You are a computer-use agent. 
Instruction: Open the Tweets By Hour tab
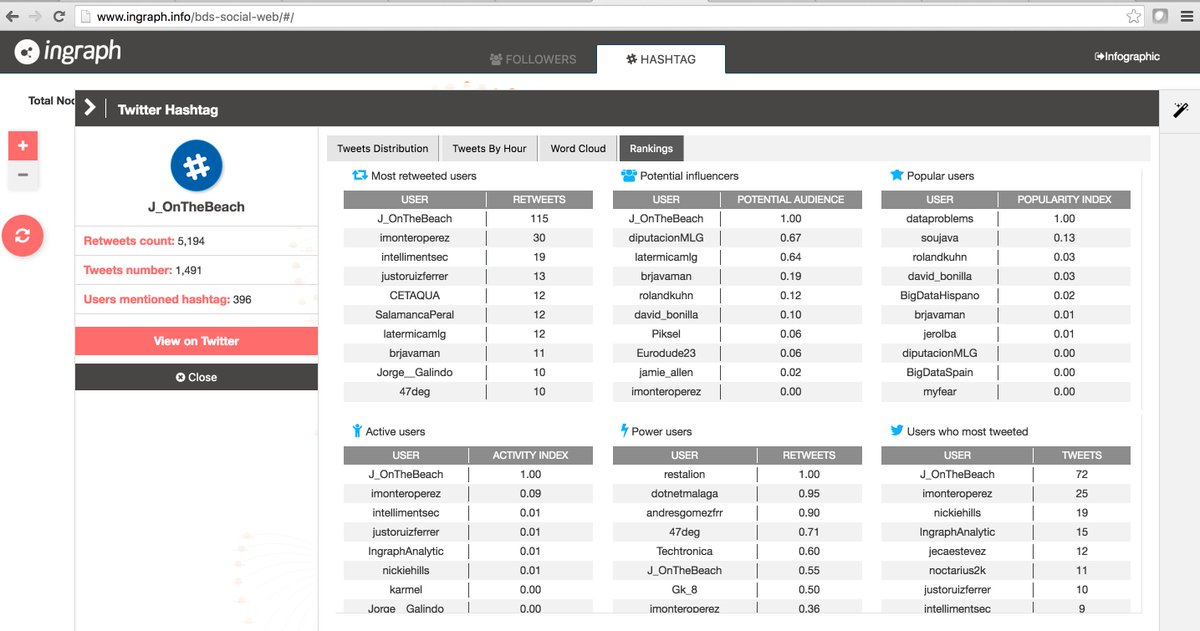click(489, 148)
